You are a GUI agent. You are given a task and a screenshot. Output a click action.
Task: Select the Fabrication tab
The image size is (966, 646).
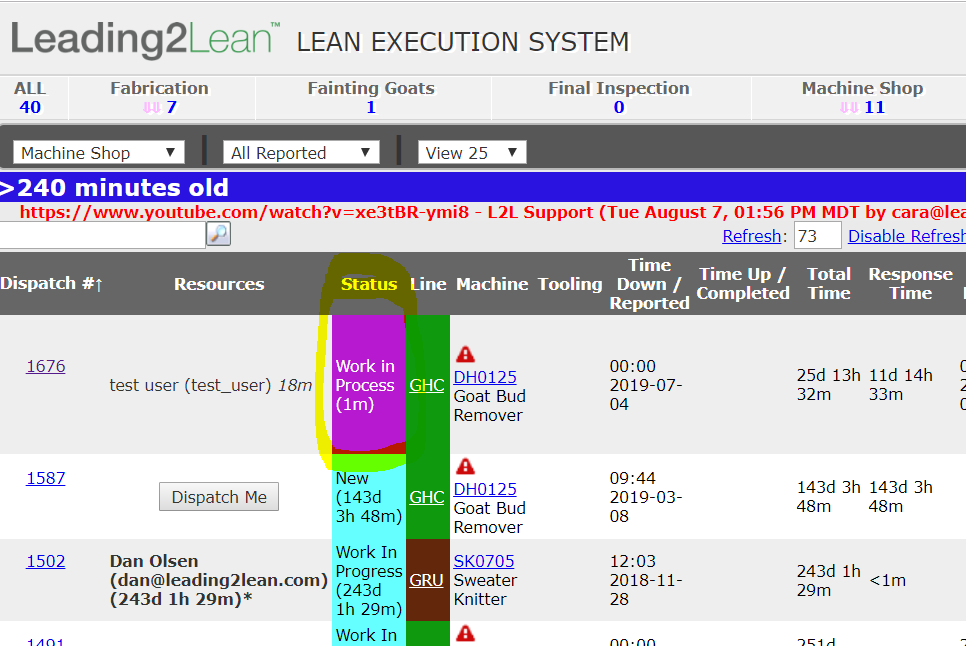[160, 98]
